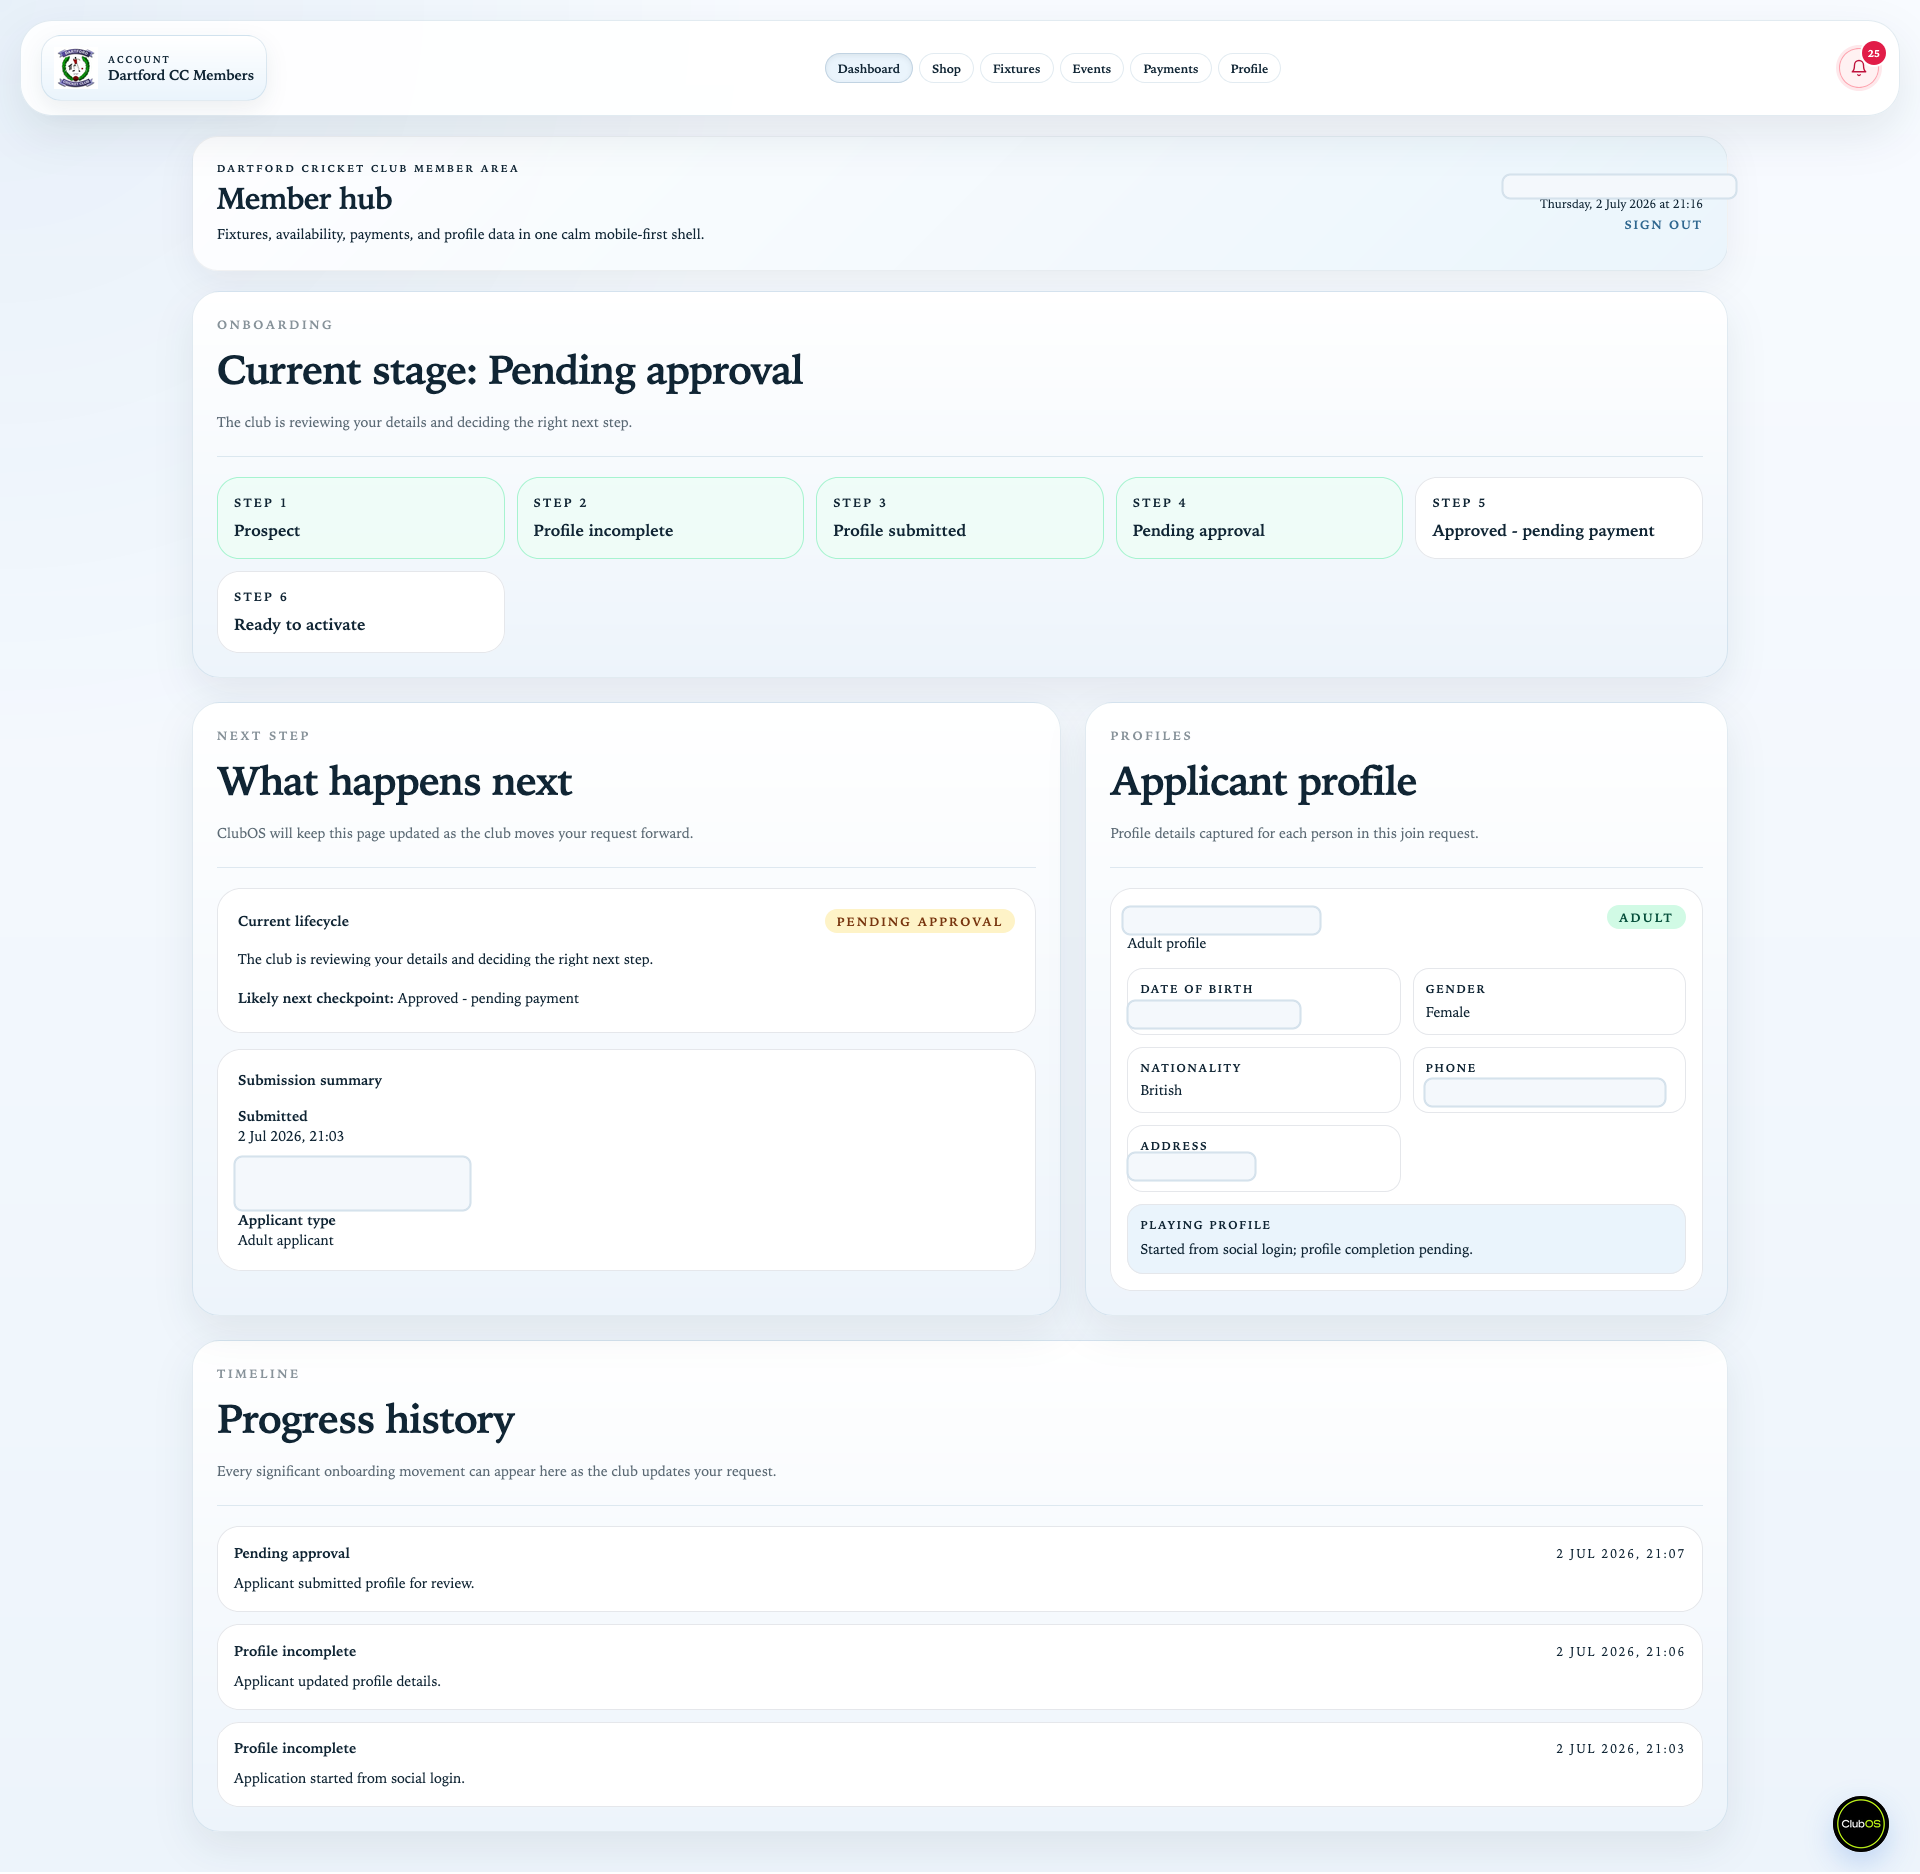The image size is (1920, 1874).
Task: Open the 'Application started from social login' entry
Action: [x=959, y=1763]
